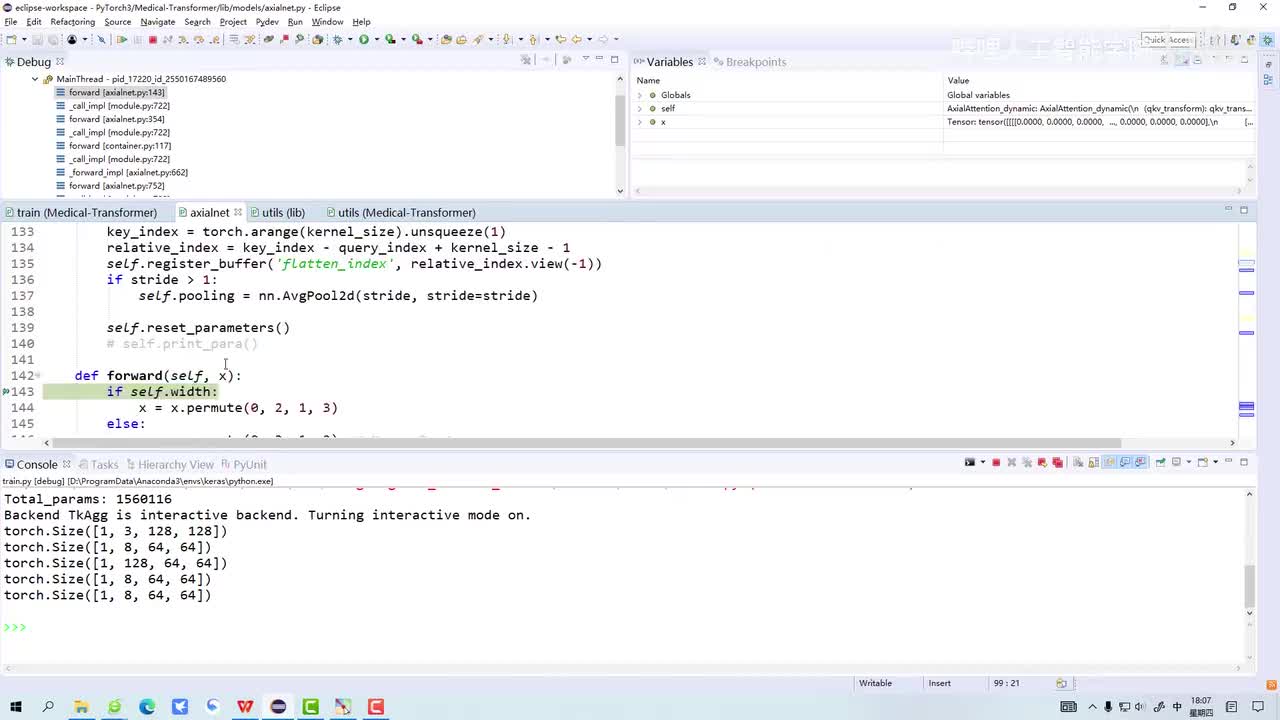
Task: Expand the self variable row
Action: 640,108
